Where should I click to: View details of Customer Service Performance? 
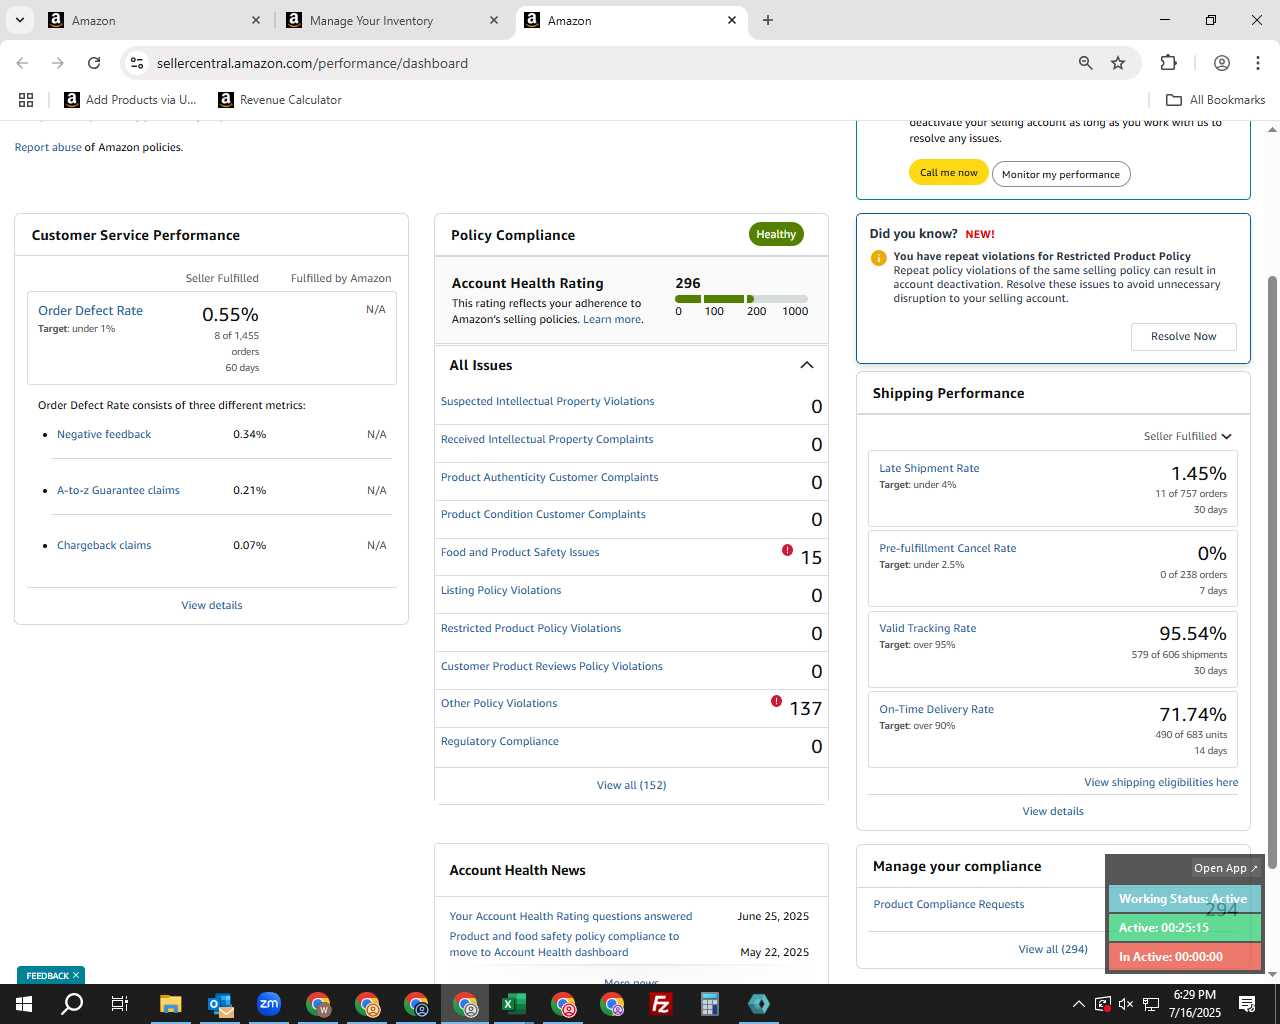point(212,605)
